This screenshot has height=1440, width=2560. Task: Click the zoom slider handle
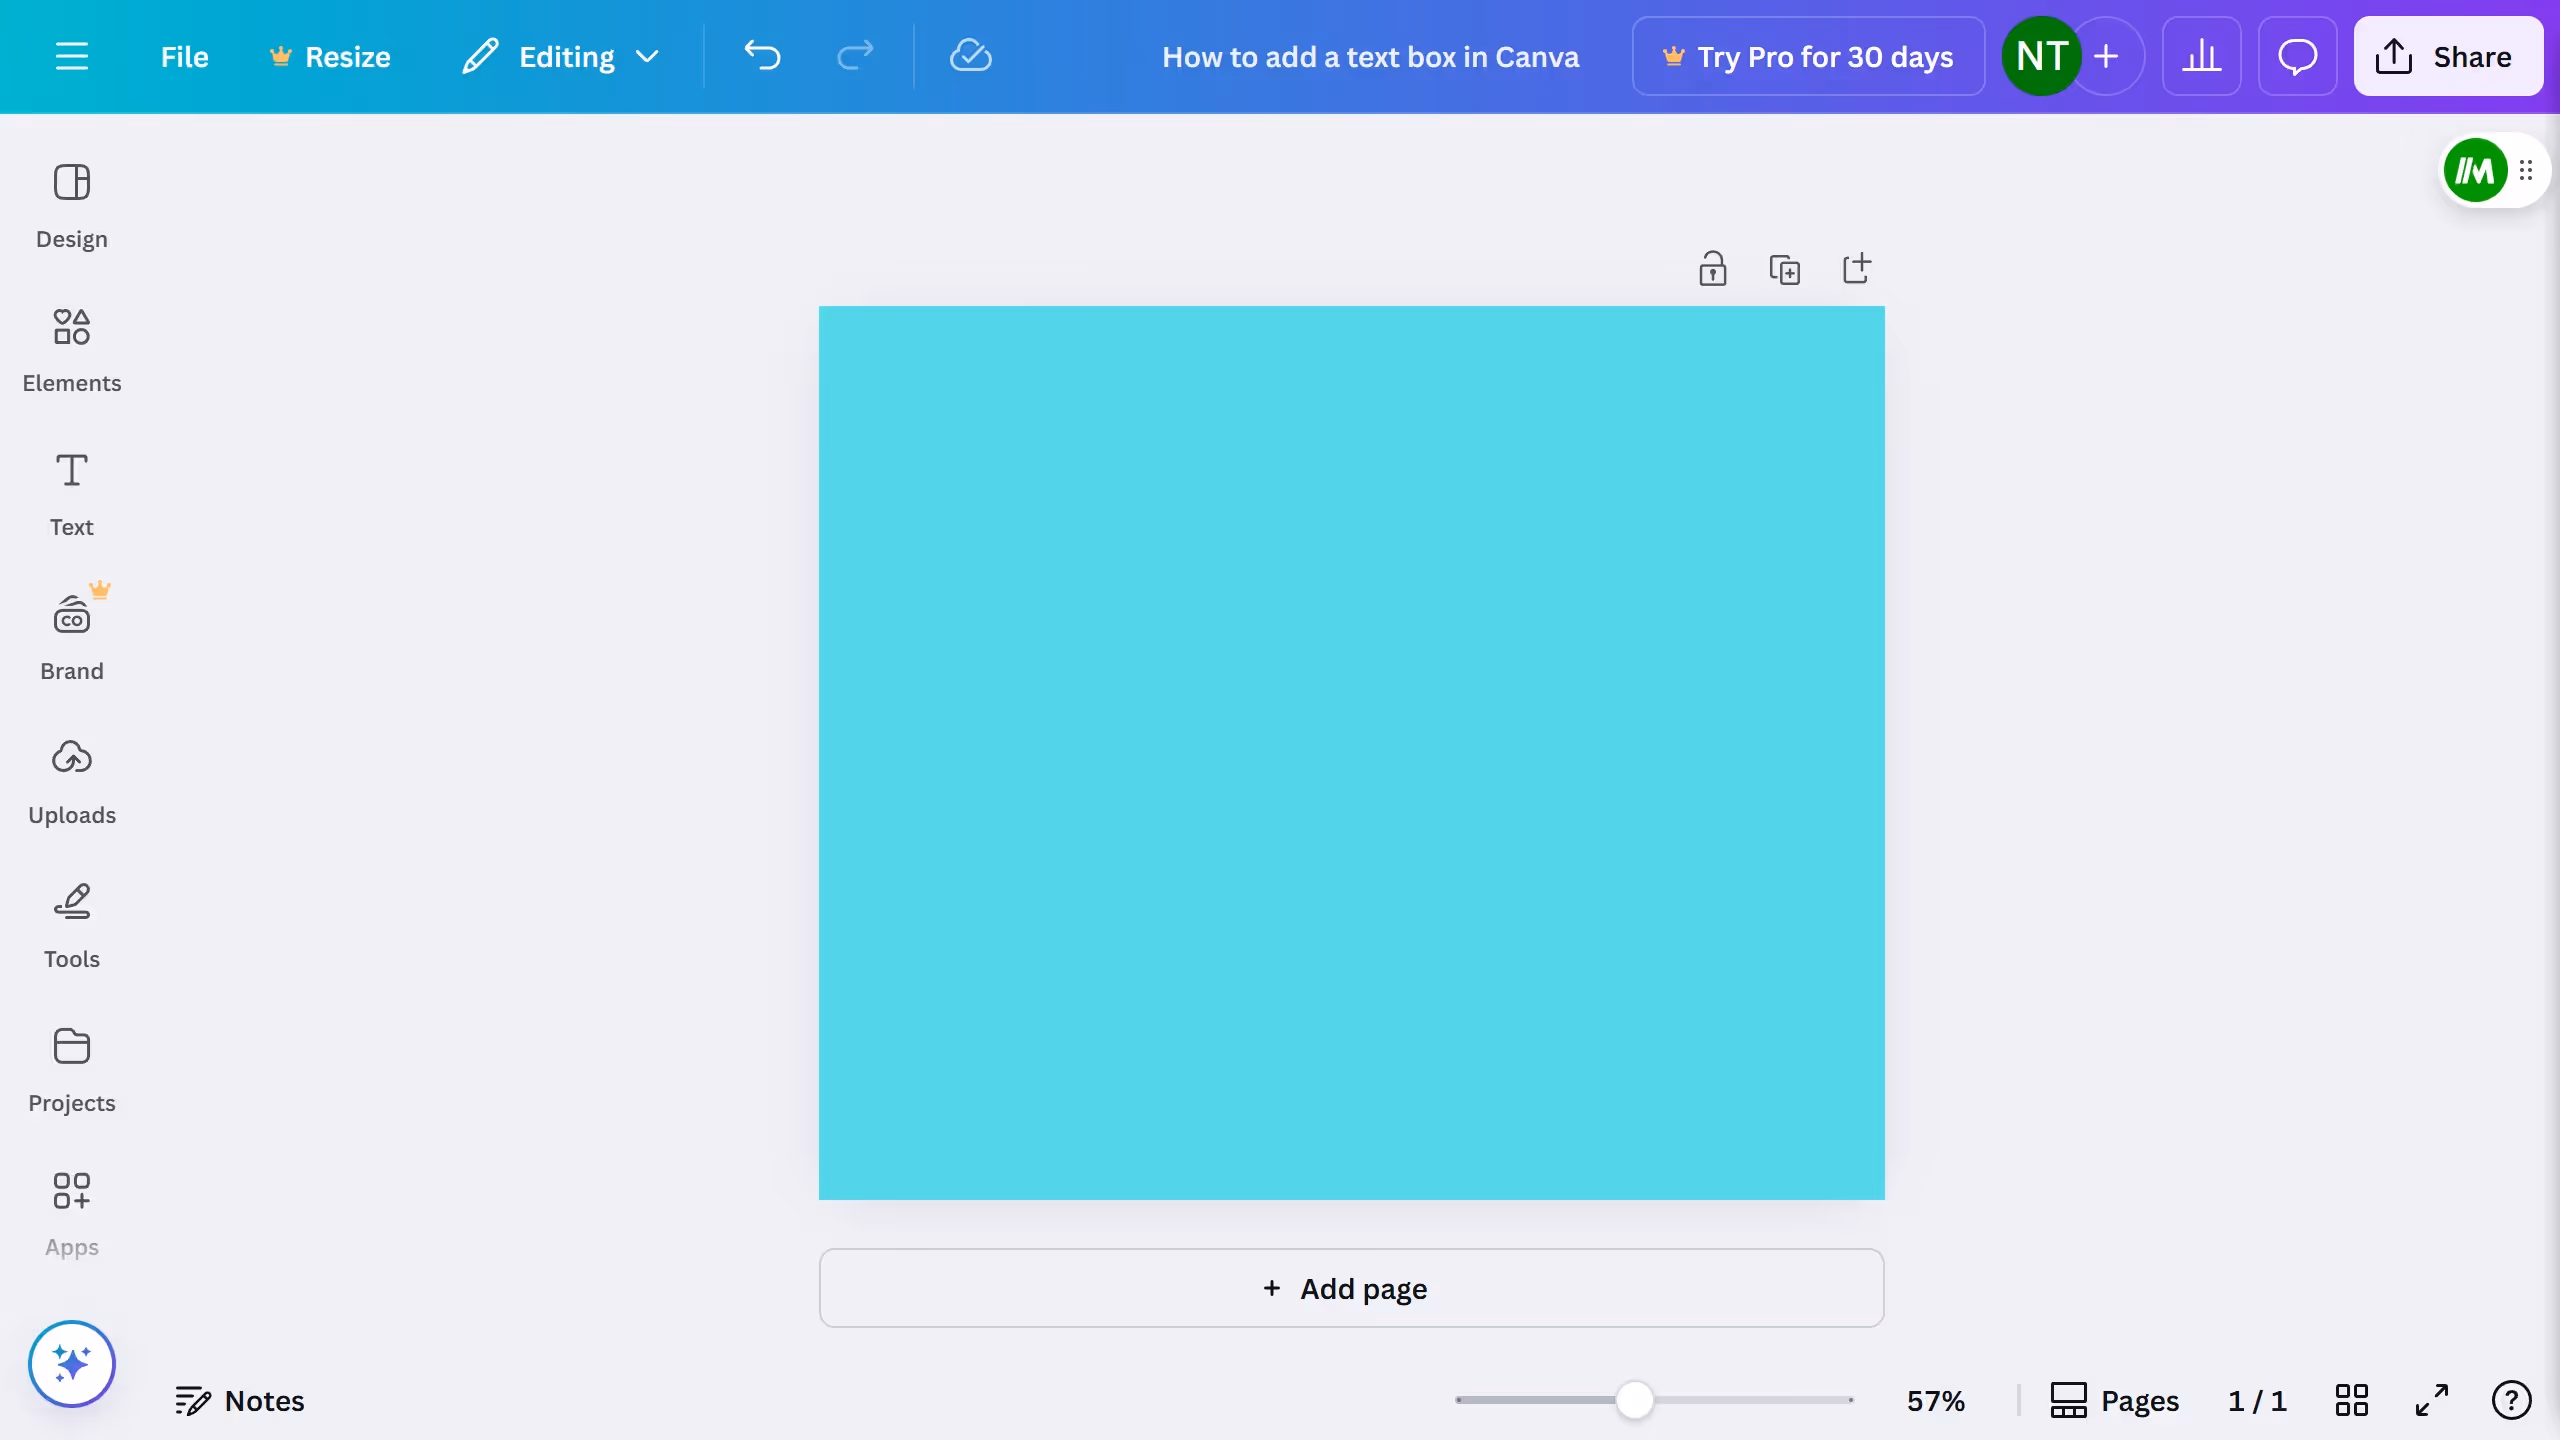pos(1635,1400)
